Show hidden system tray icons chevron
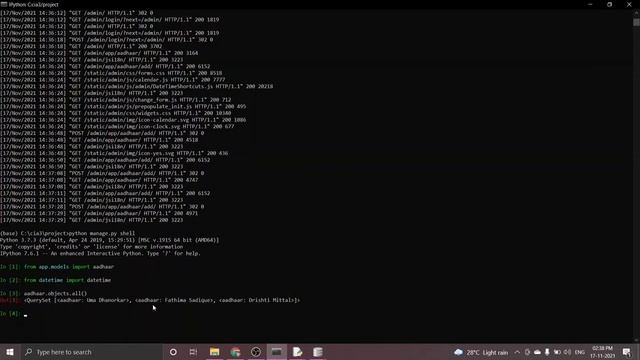 click(x=517, y=352)
